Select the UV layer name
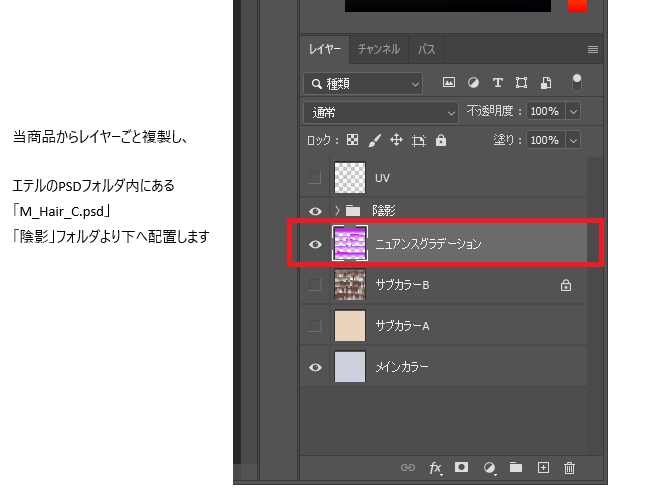The height and width of the screenshot is (498, 646). point(382,178)
